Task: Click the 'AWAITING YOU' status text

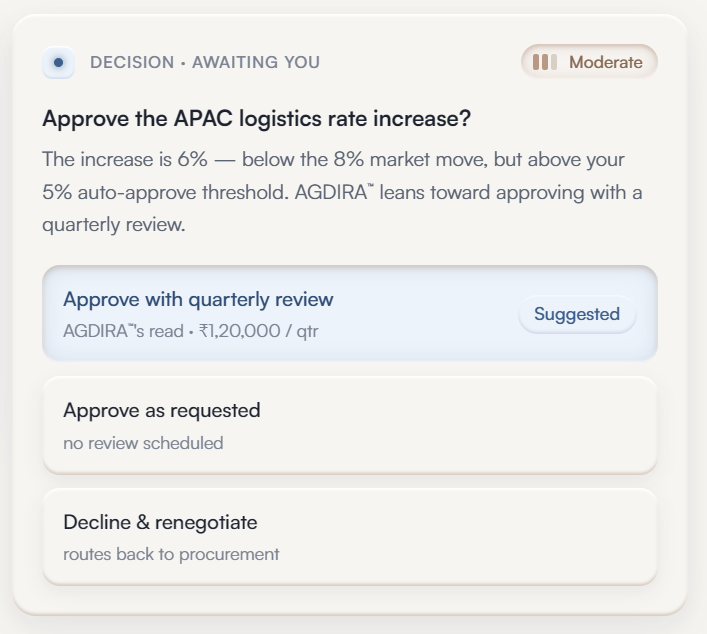Action: tap(256, 62)
